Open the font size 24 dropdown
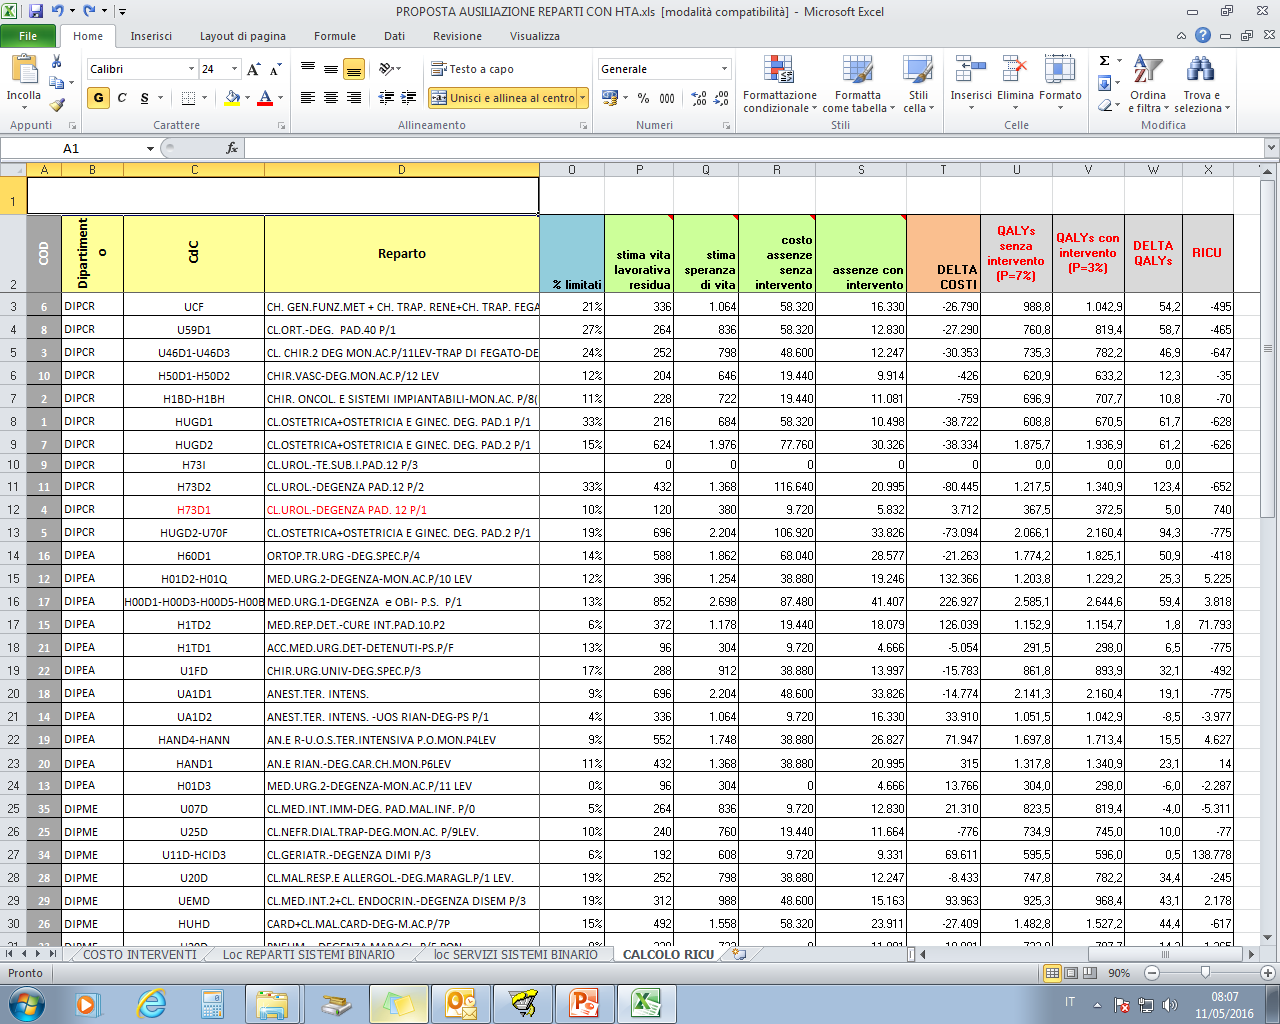 click(234, 69)
